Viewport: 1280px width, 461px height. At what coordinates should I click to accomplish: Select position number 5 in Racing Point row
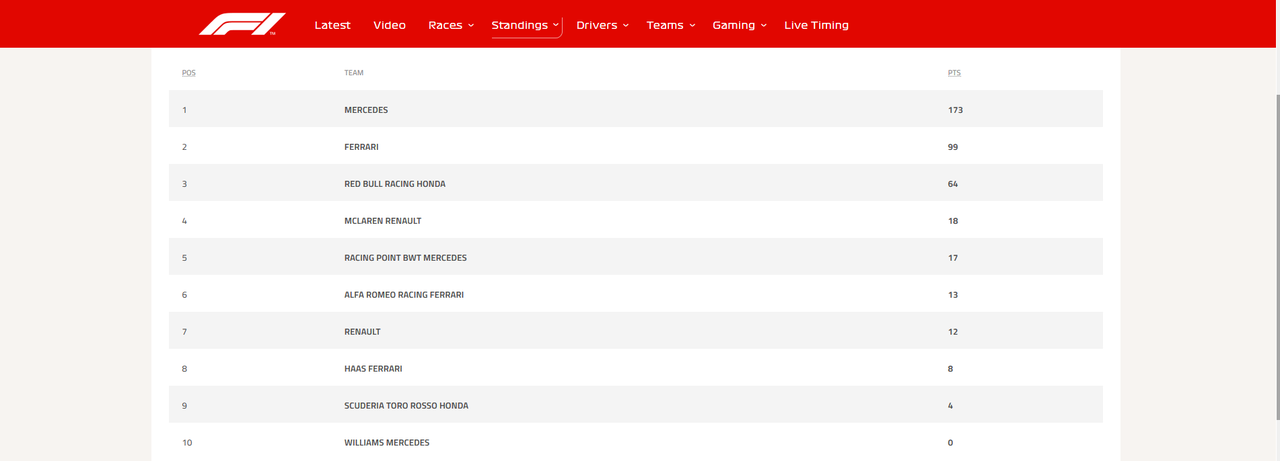tap(184, 258)
